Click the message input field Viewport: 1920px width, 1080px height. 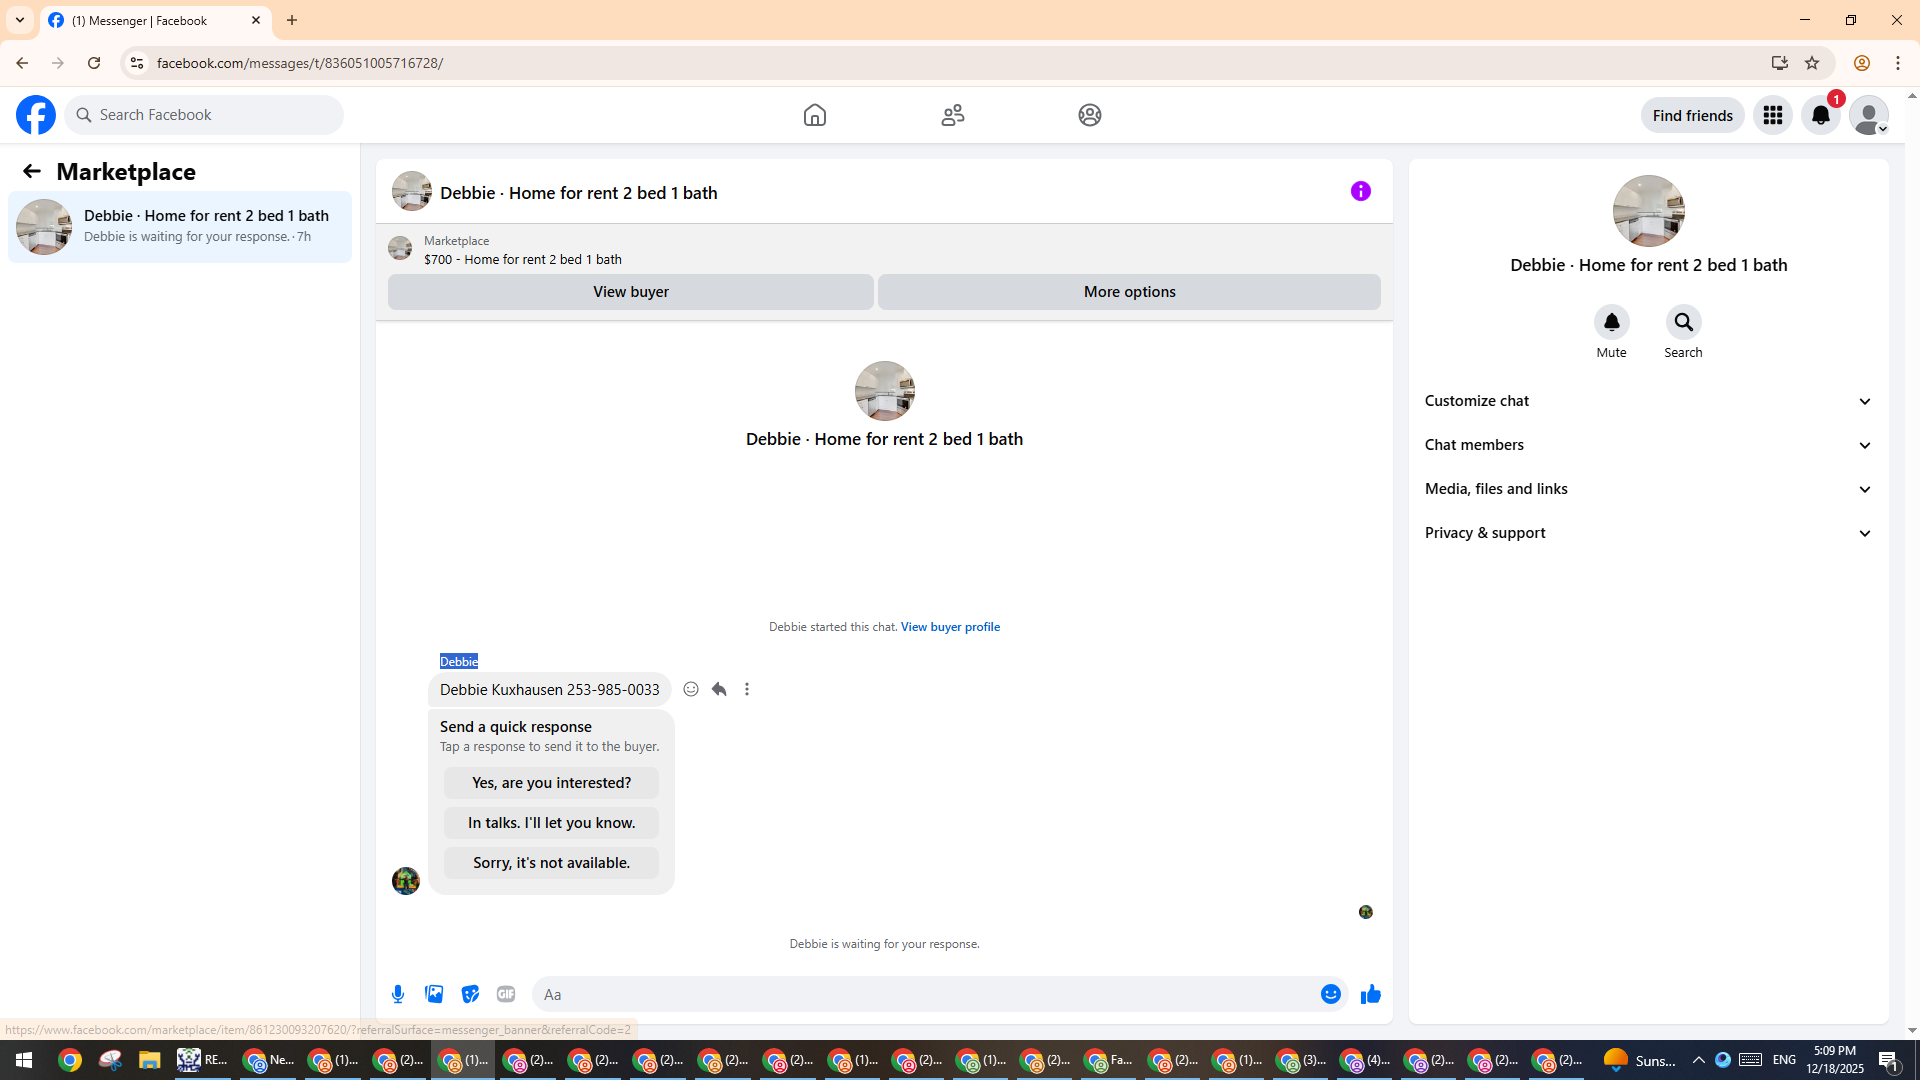tap(925, 994)
